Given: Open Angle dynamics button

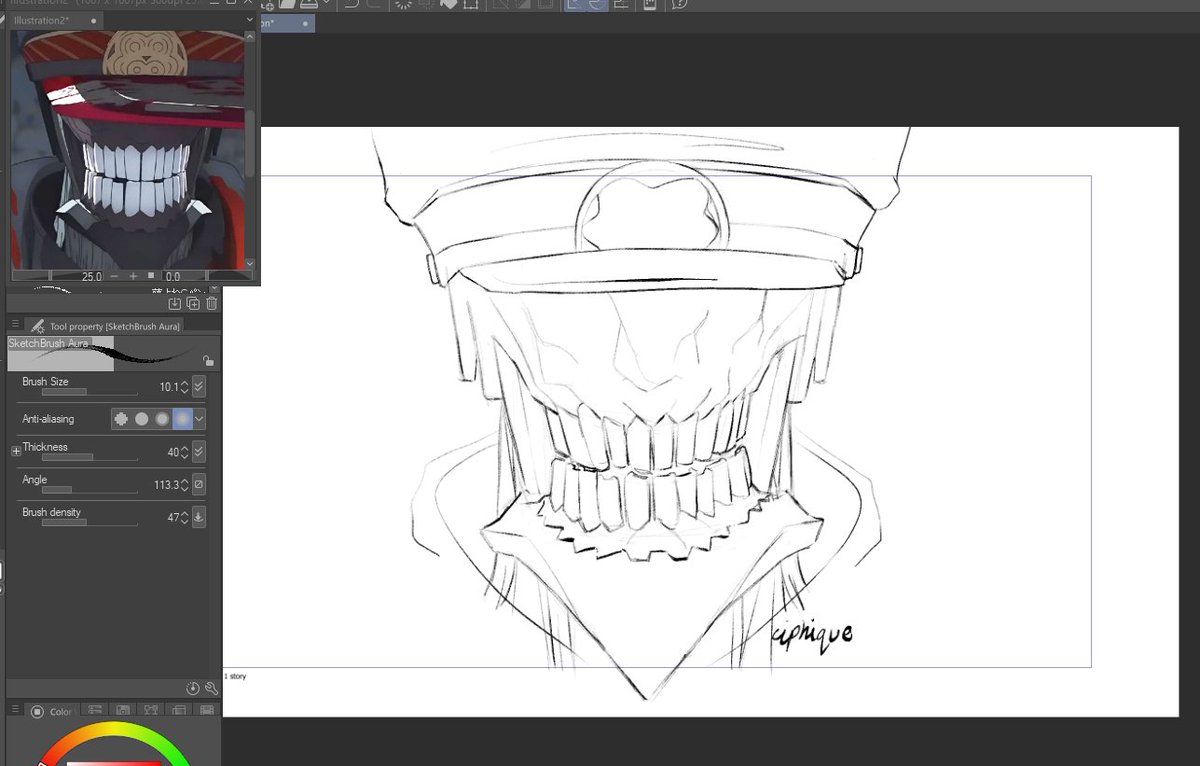Looking at the screenshot, I should coord(199,485).
